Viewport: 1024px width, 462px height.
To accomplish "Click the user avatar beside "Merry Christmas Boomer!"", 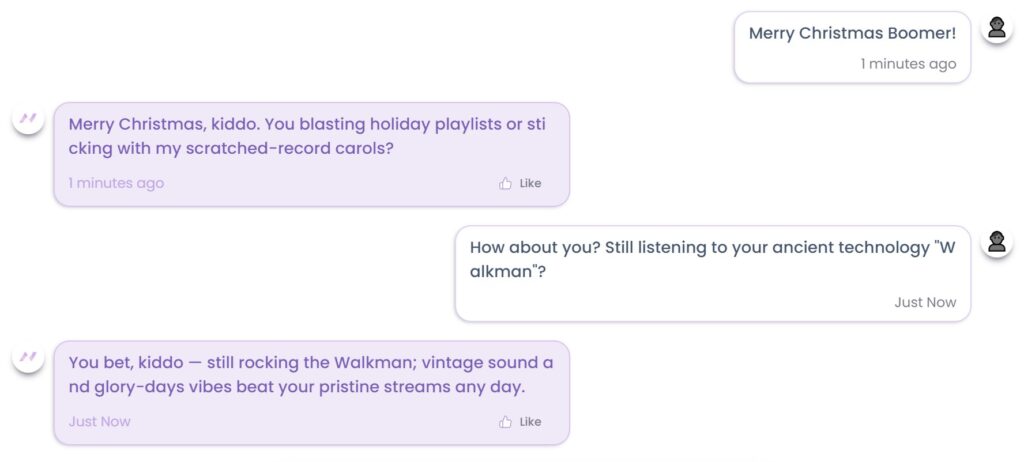I will pos(996,28).
